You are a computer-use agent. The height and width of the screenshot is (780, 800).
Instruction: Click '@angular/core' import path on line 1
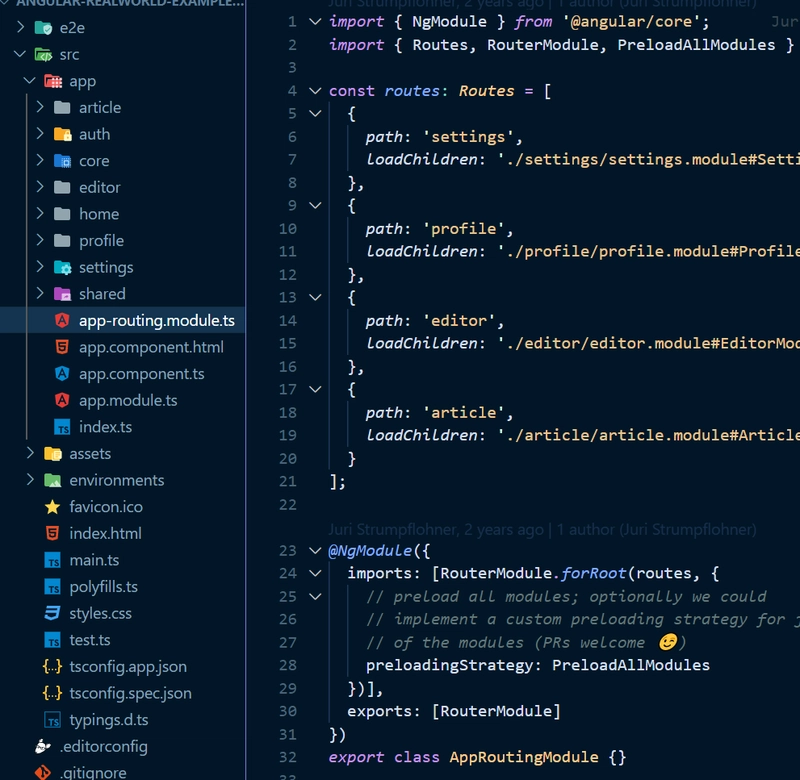630,21
